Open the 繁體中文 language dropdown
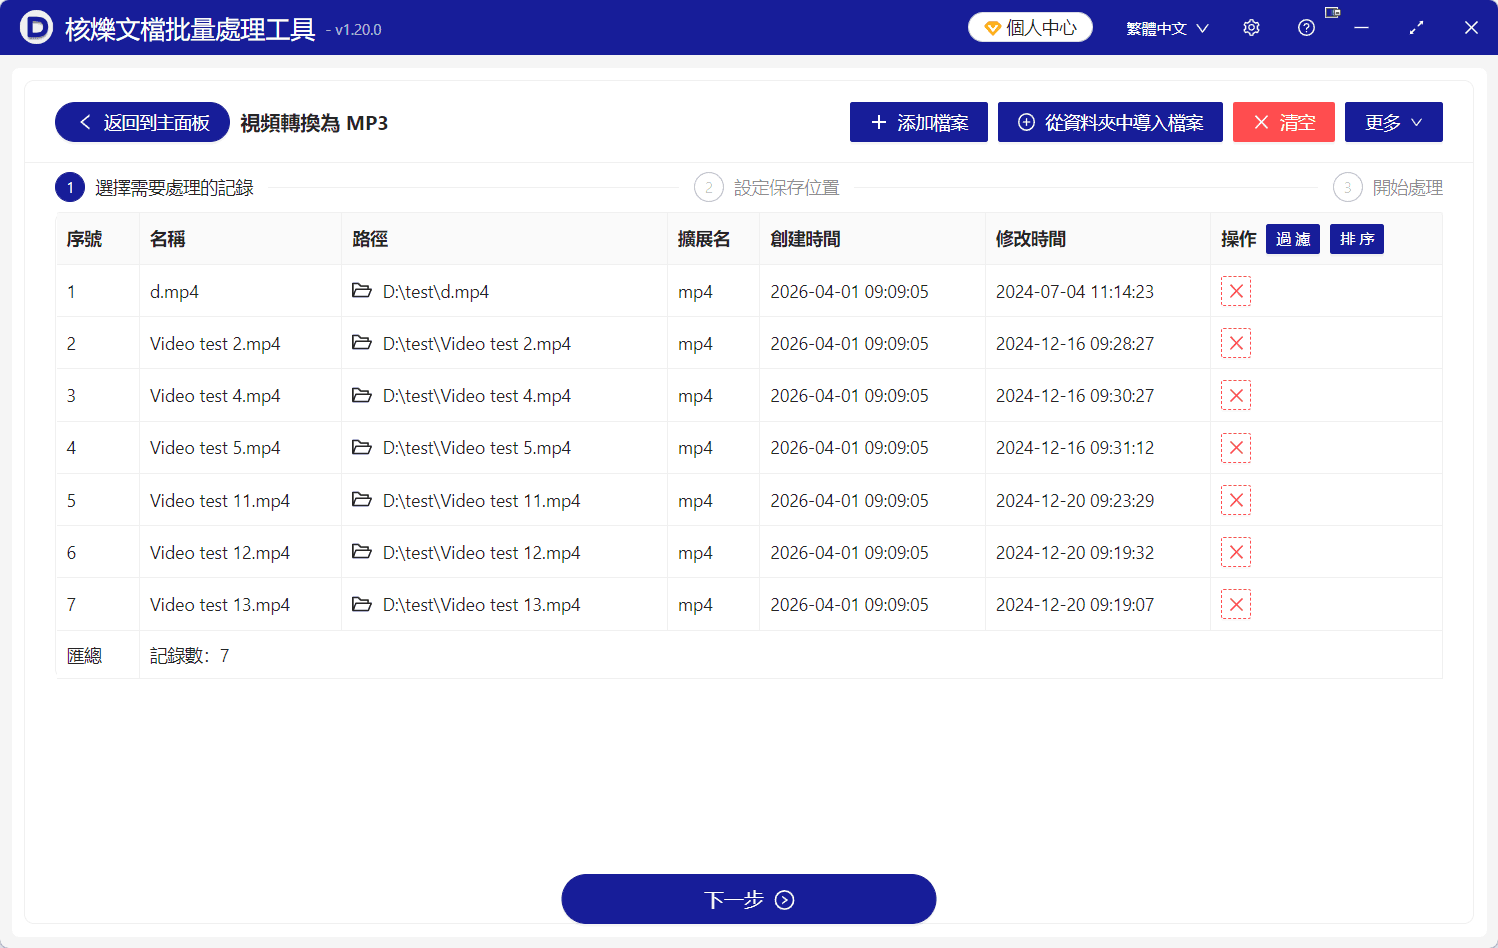1498x948 pixels. pyautogui.click(x=1166, y=27)
